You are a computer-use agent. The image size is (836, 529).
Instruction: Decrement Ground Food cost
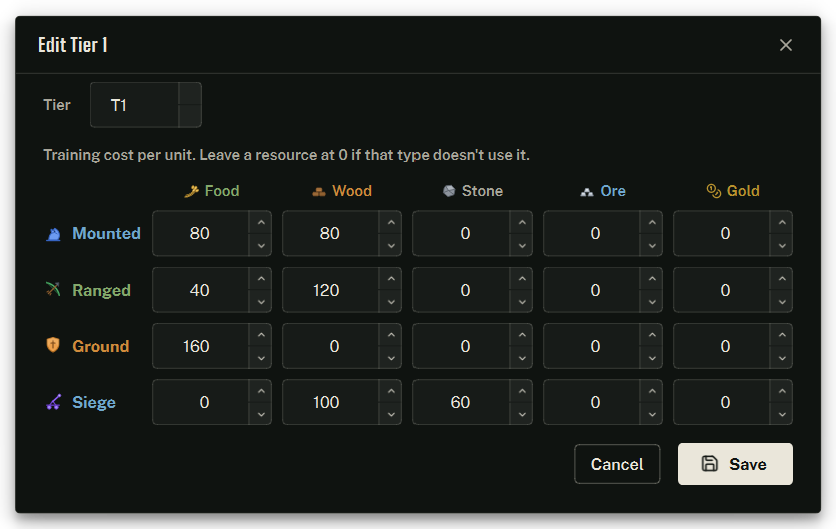pos(261,358)
